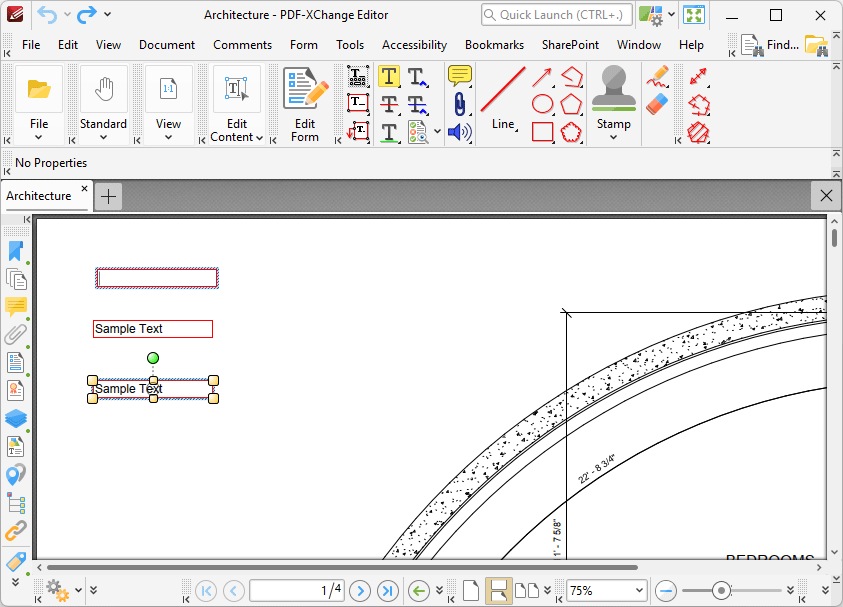Click the Undo arrow
843x607 pixels.
(47, 15)
